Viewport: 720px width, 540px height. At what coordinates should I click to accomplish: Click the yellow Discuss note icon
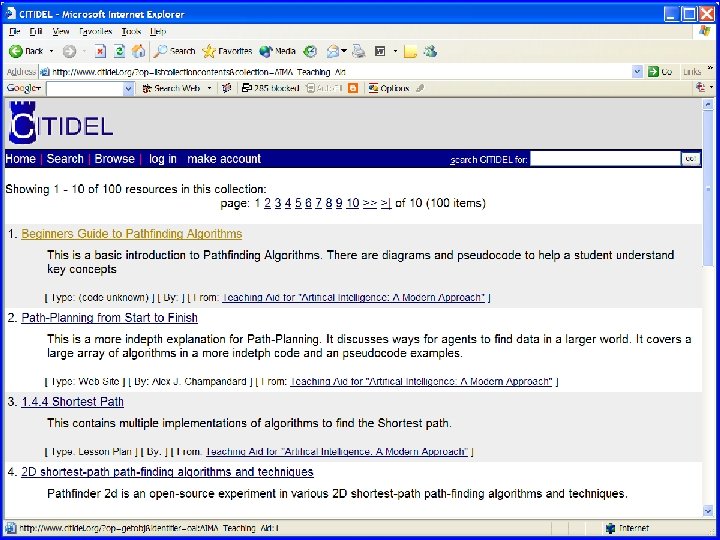click(410, 51)
